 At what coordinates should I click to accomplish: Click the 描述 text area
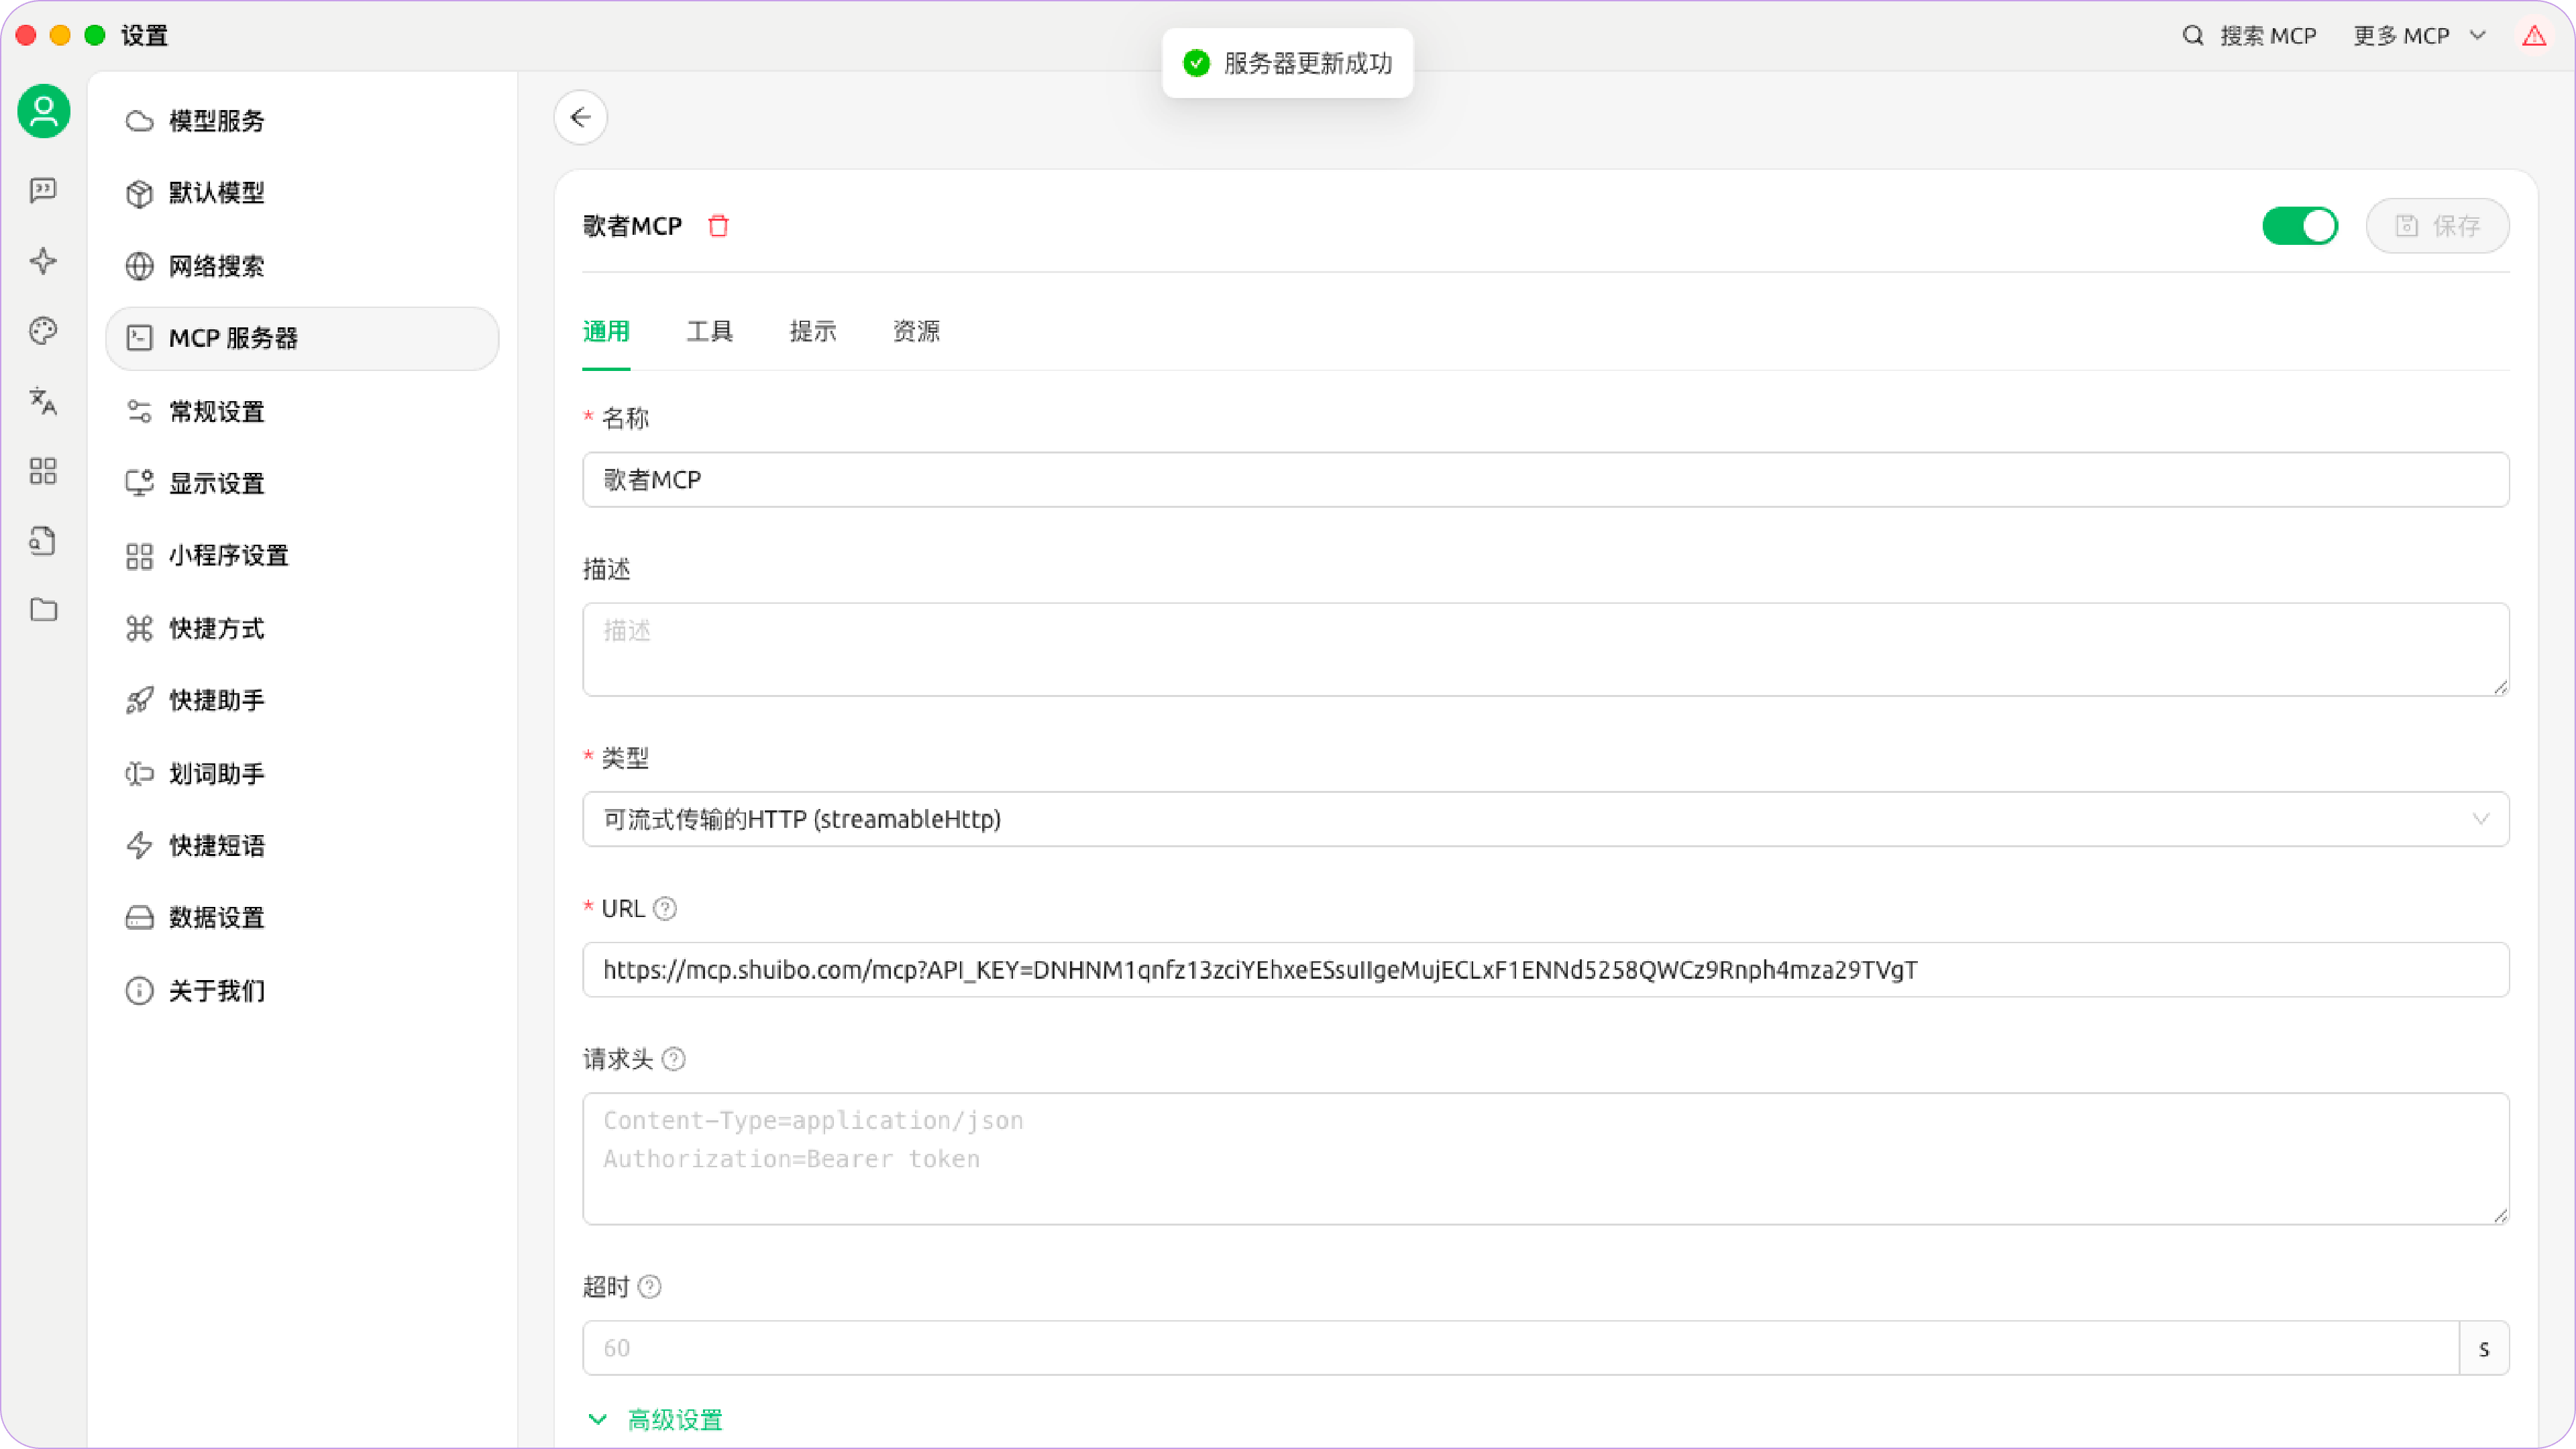click(1546, 649)
